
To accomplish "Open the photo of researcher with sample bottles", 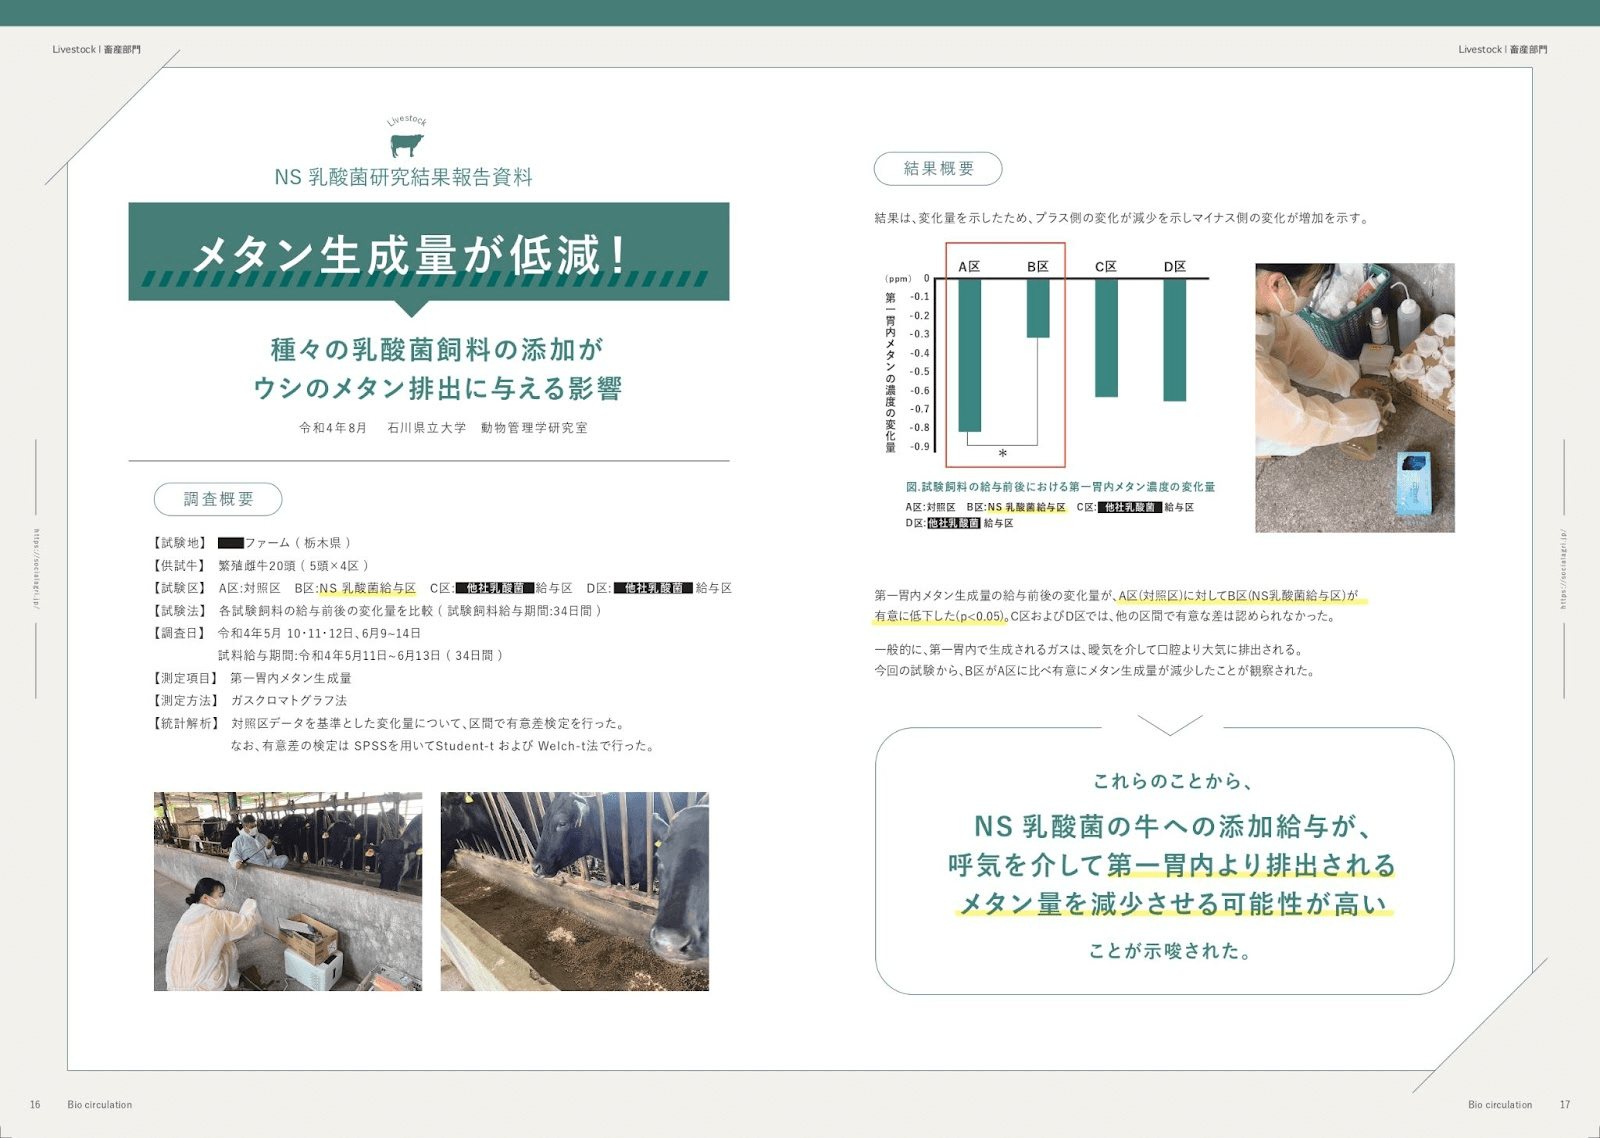I will coord(1354,397).
